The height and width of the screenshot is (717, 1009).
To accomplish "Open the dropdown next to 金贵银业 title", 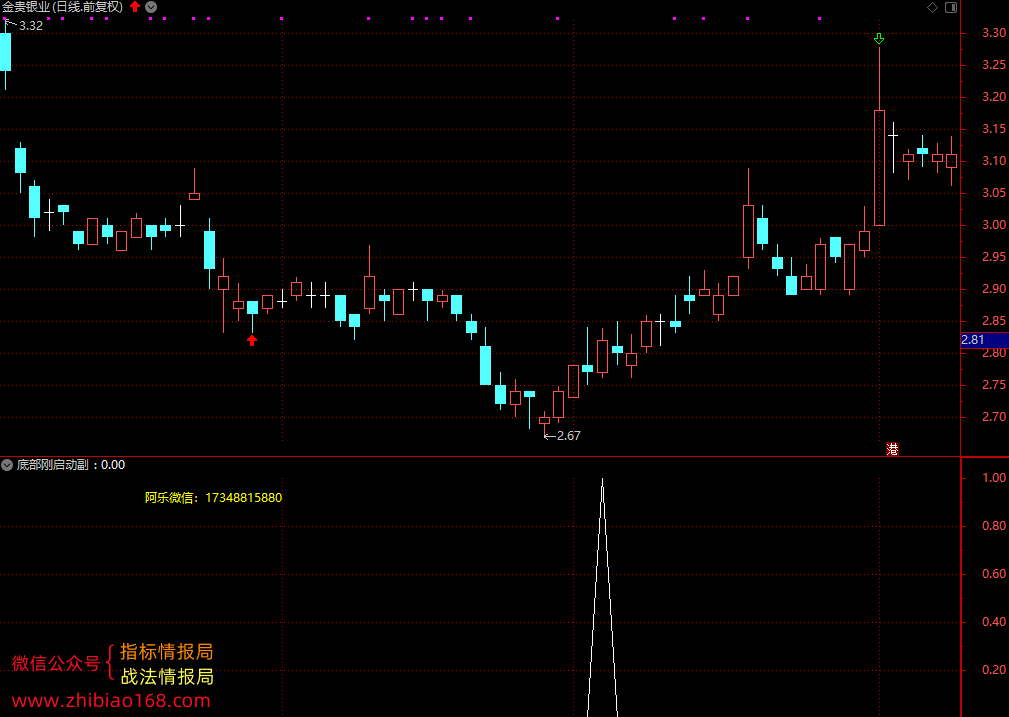I will click(151, 7).
